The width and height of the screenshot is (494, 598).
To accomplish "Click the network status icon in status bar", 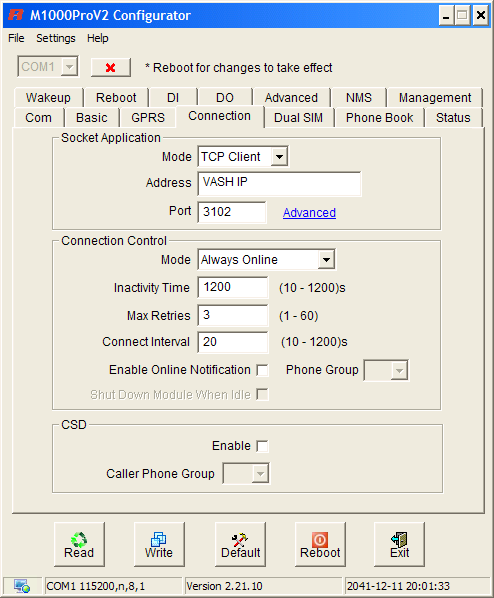I will pyautogui.click(x=22, y=586).
